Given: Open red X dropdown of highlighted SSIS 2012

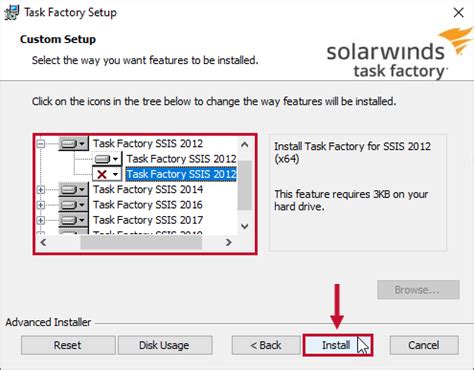Looking at the screenshot, I should 107,174.
